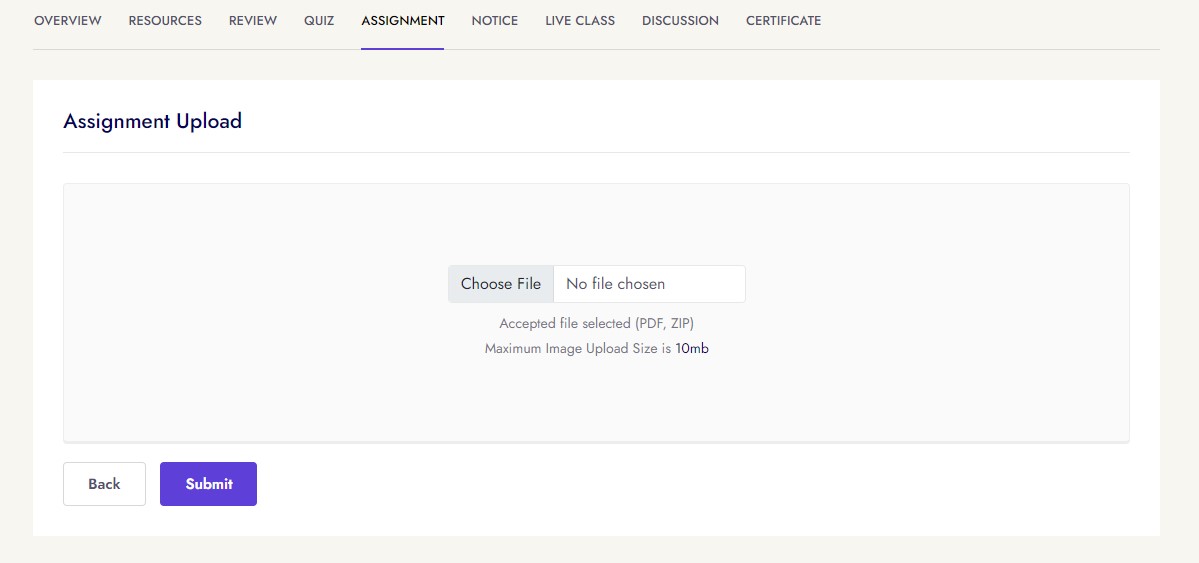This screenshot has height=563, width=1199.
Task: Go to the Review tab
Action: 253,21
